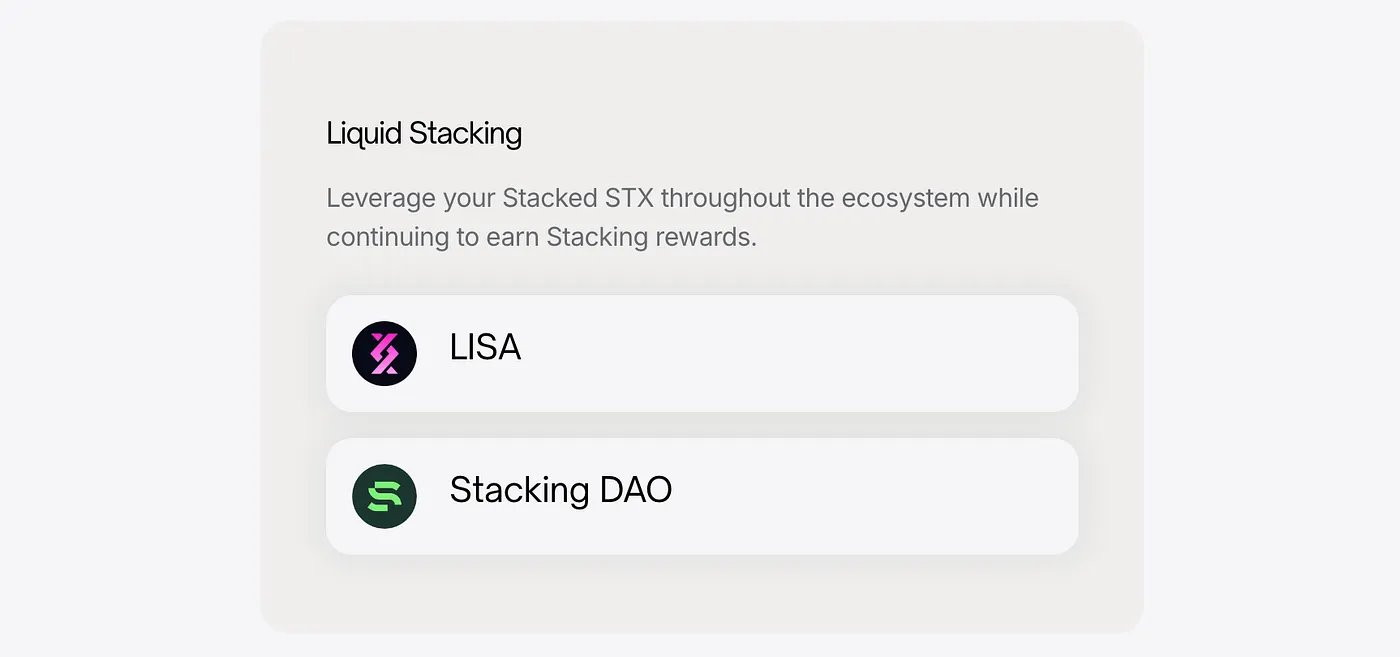Image resolution: width=1400 pixels, height=657 pixels.
Task: Open the LISA liquid stacking provider
Action: [700, 353]
